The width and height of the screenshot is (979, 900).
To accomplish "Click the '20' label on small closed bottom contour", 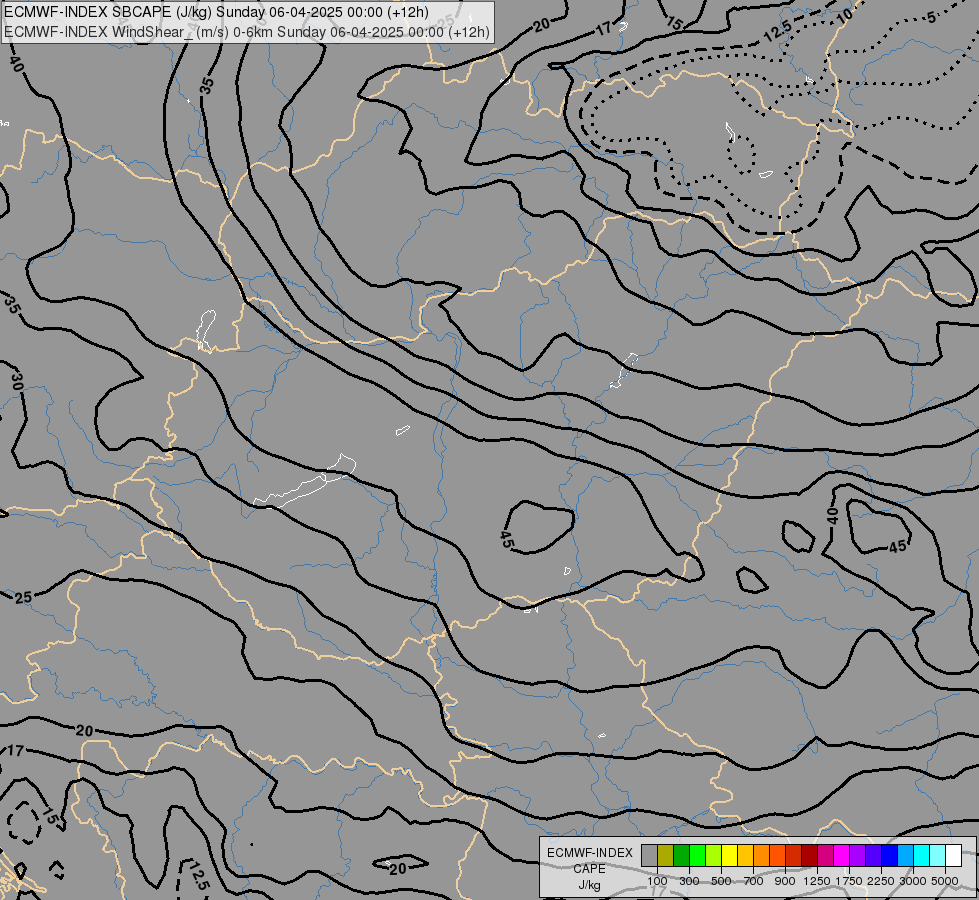I will [x=398, y=868].
